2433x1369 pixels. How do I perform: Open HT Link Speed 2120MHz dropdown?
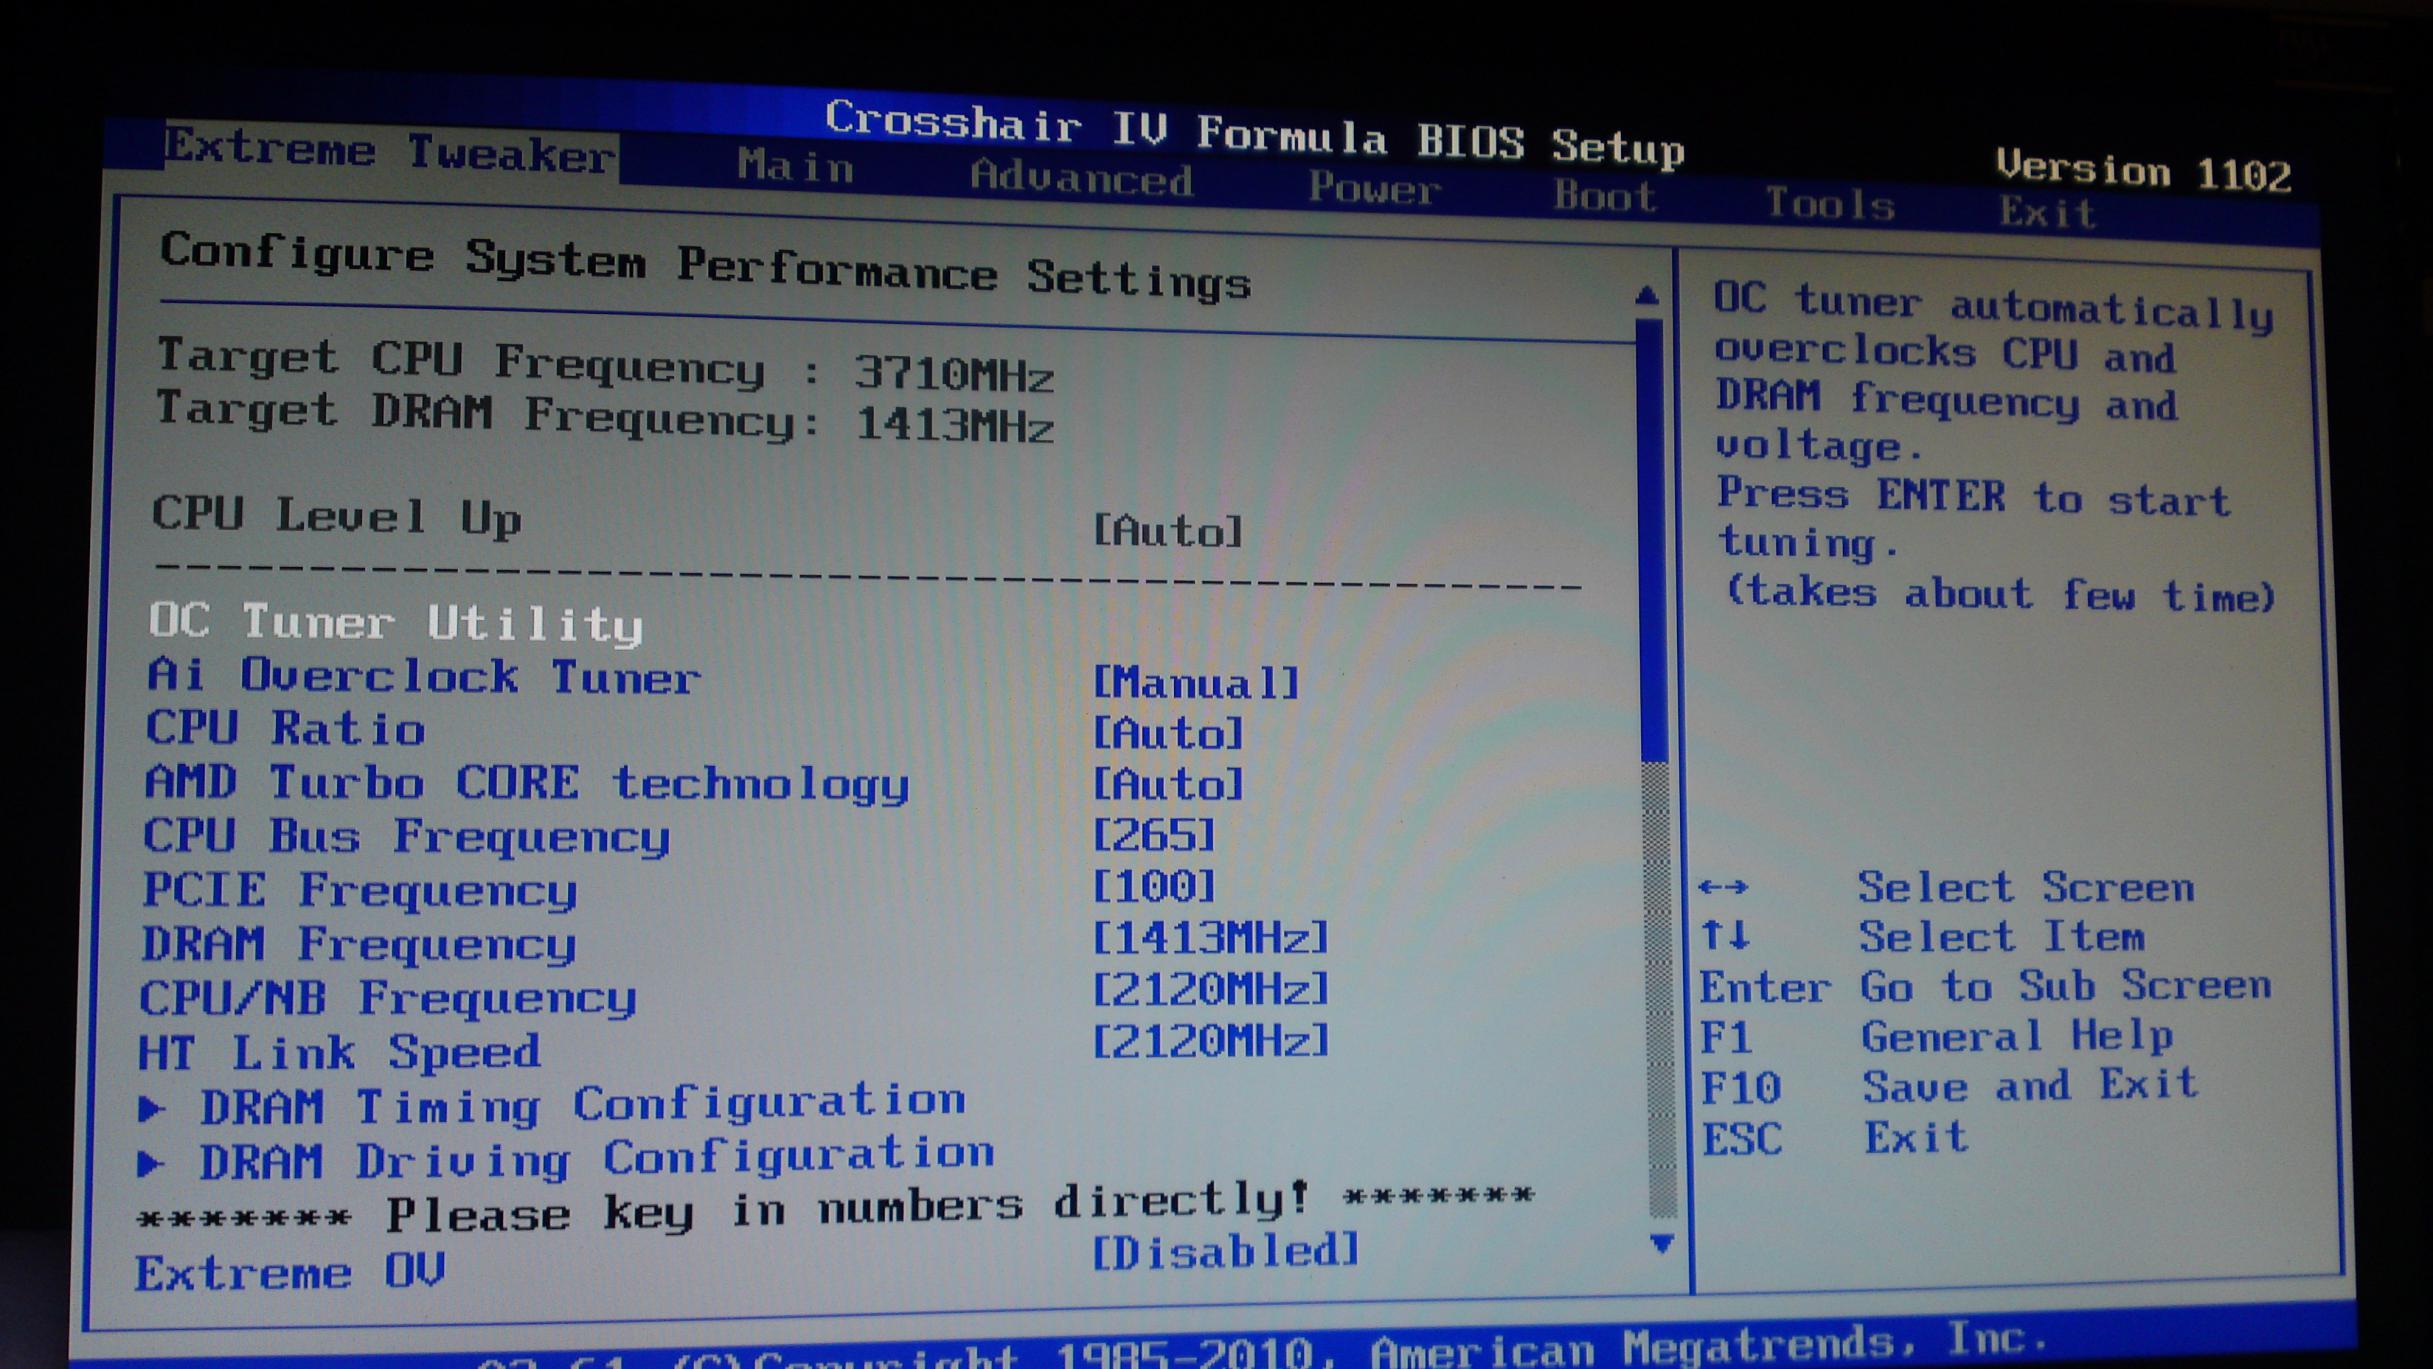coord(1210,1041)
